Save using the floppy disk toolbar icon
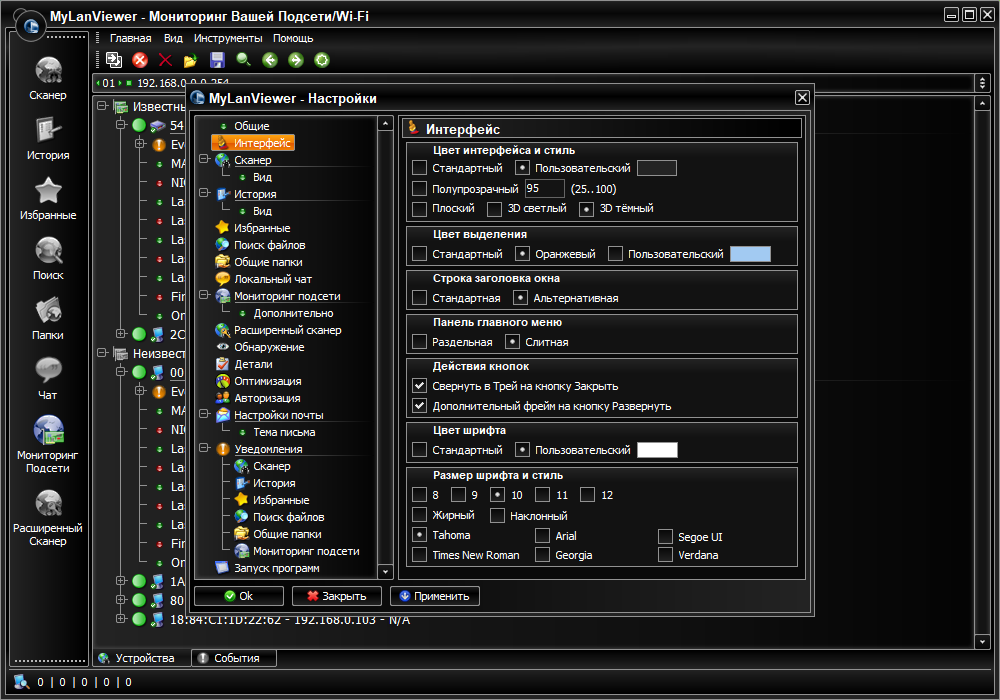Image resolution: width=1000 pixels, height=700 pixels. pyautogui.click(x=217, y=60)
